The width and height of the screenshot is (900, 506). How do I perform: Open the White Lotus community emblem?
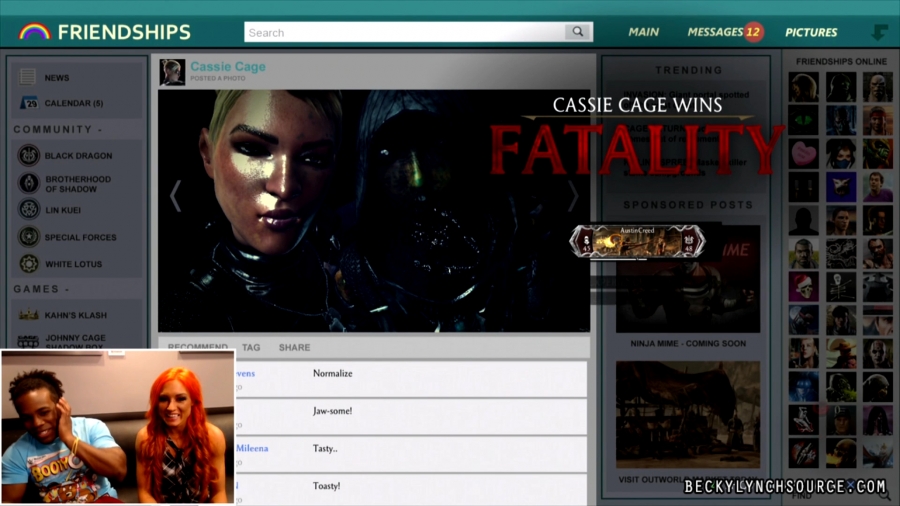(x=29, y=264)
